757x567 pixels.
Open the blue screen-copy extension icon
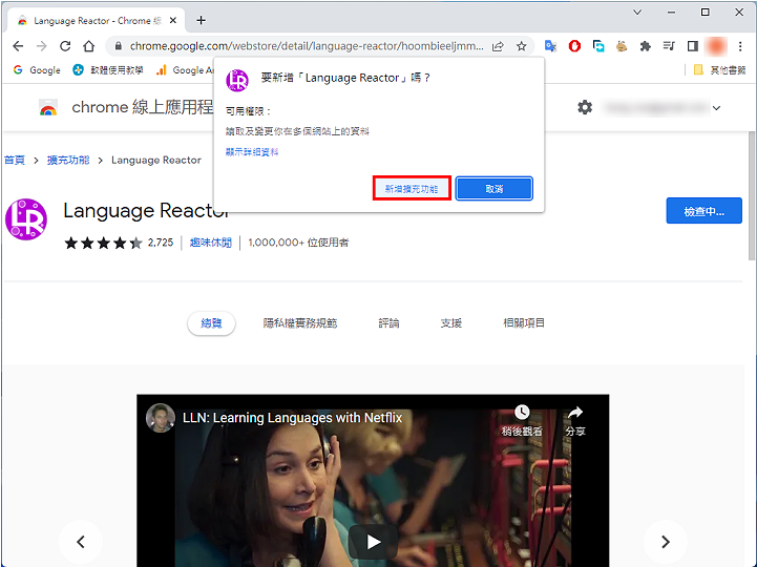(x=599, y=46)
